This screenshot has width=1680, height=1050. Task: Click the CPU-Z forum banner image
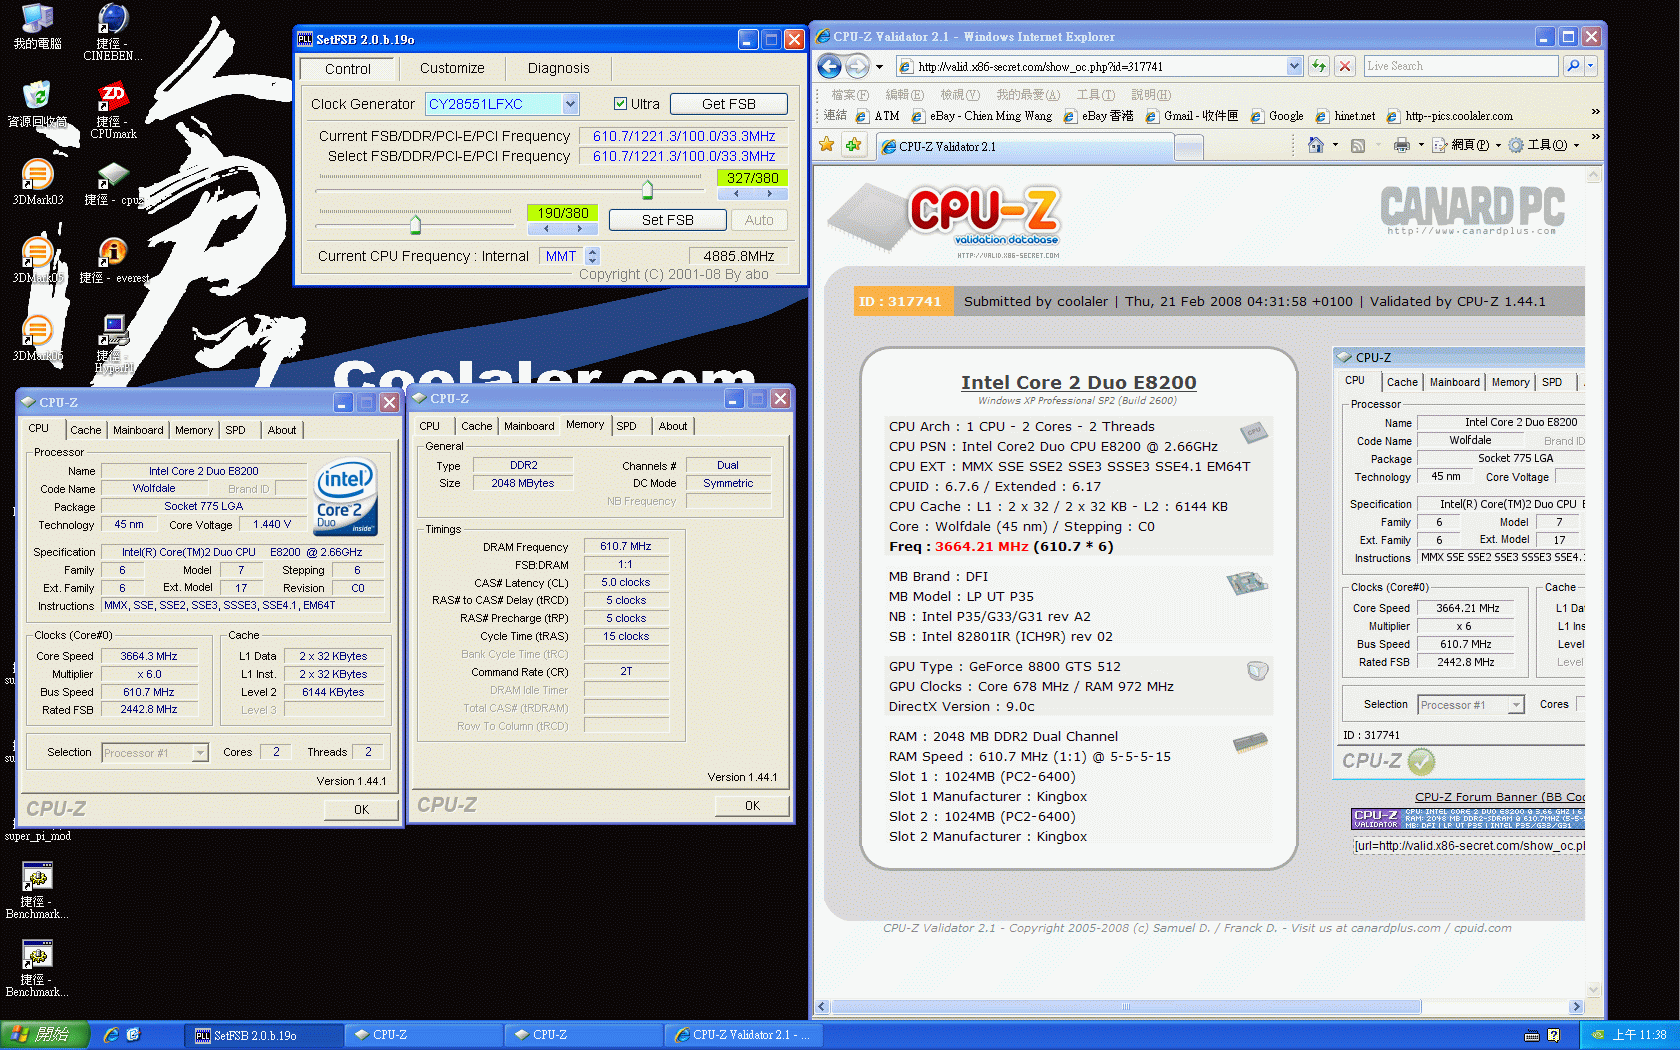pyautogui.click(x=1467, y=819)
